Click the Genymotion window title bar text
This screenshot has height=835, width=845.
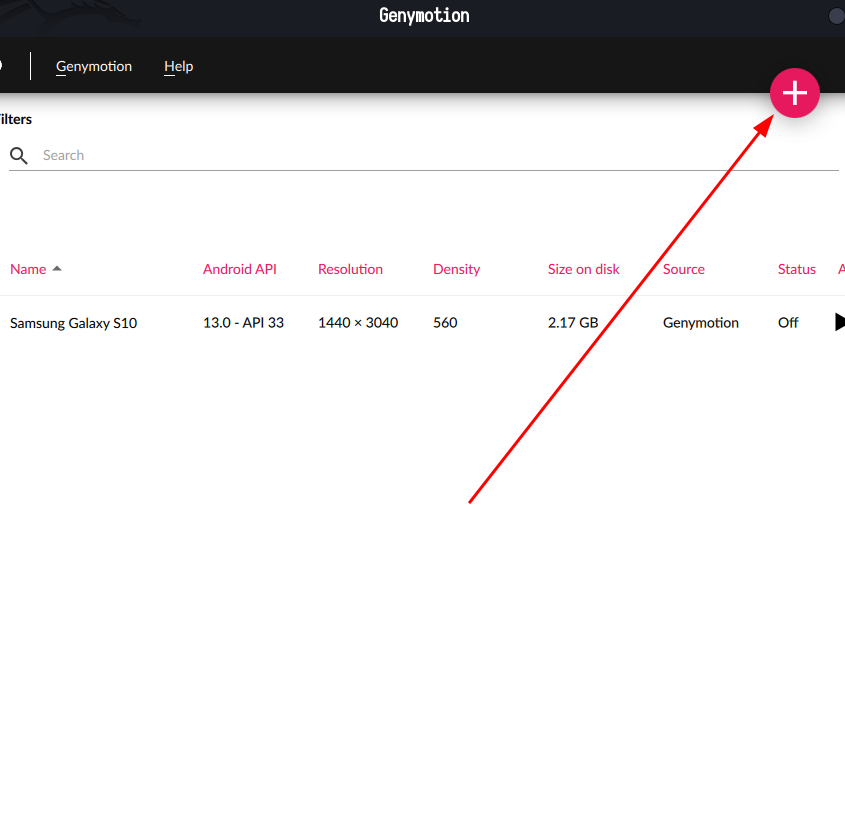coord(424,16)
